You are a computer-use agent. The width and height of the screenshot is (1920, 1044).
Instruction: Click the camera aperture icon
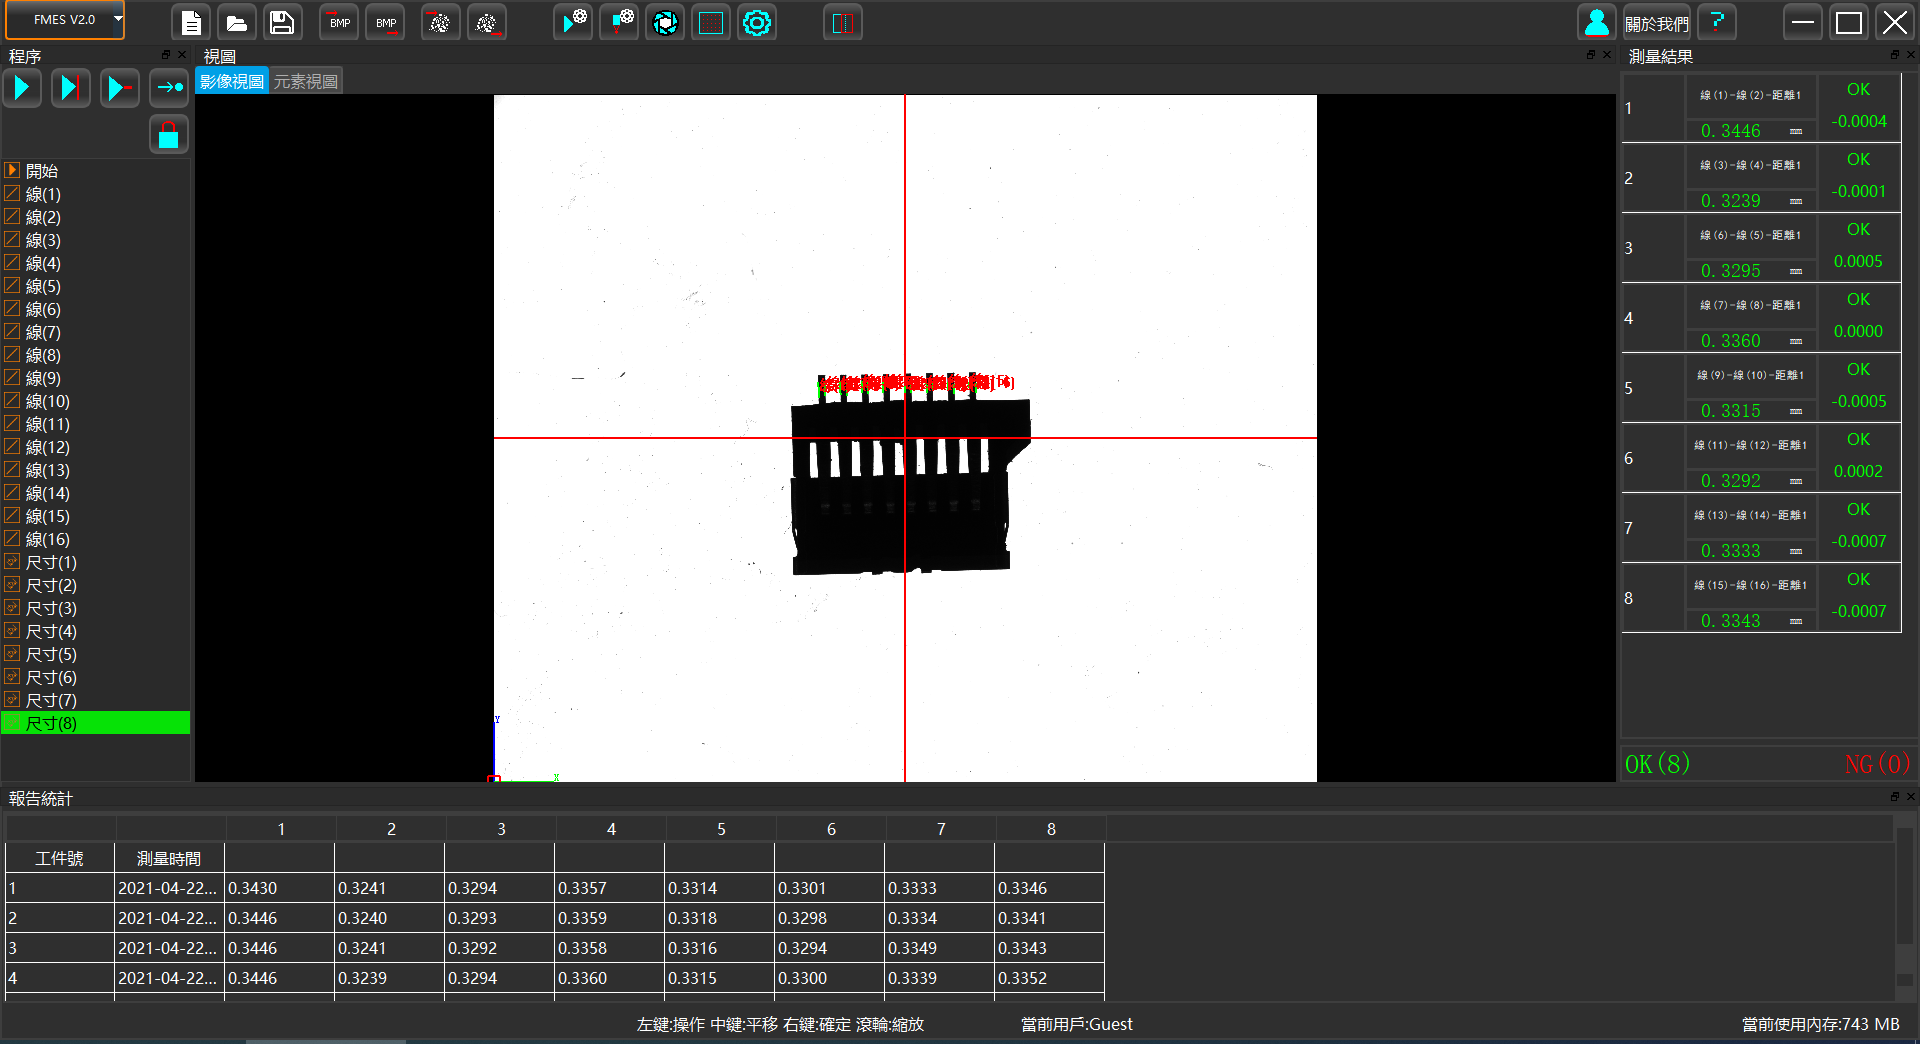click(665, 22)
